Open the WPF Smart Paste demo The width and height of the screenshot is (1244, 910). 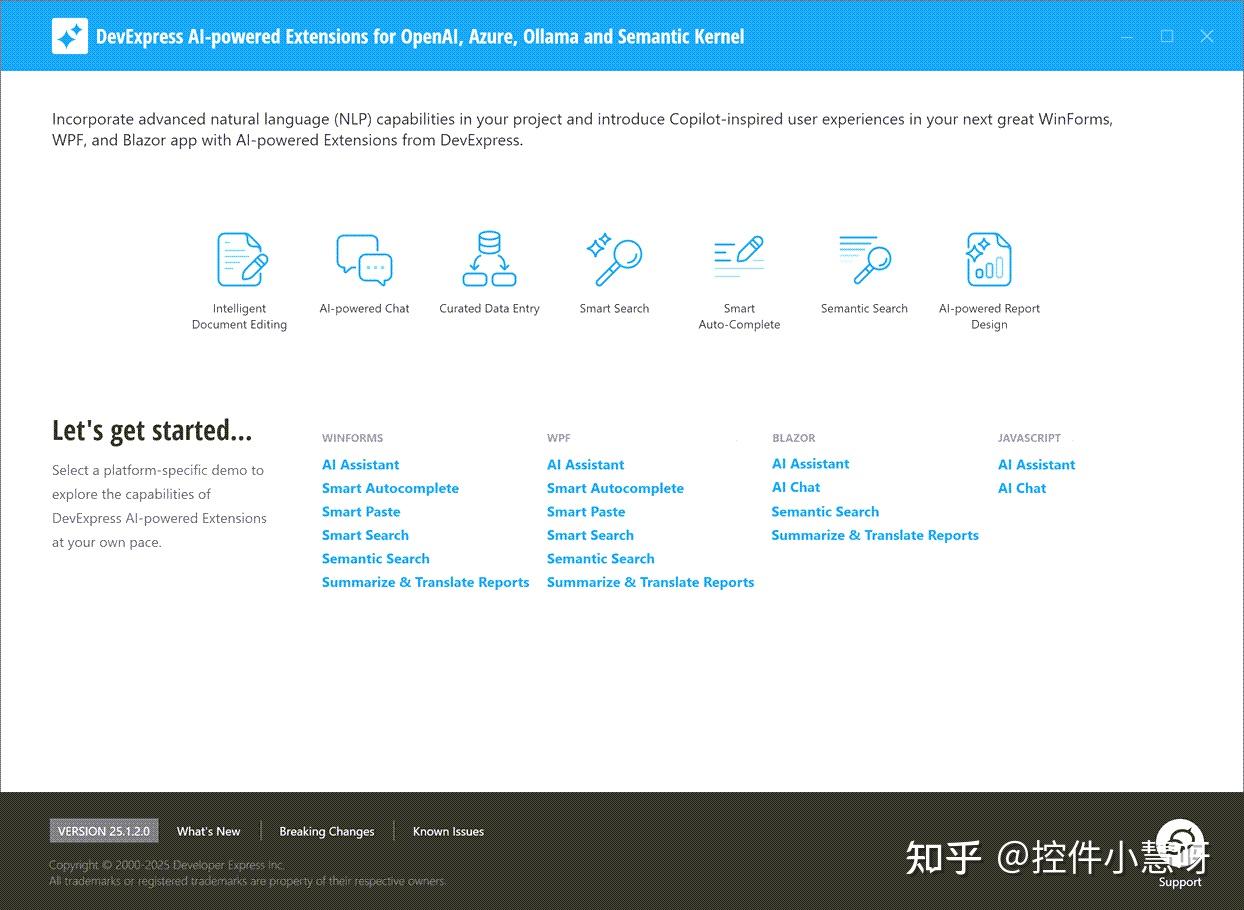(x=586, y=511)
